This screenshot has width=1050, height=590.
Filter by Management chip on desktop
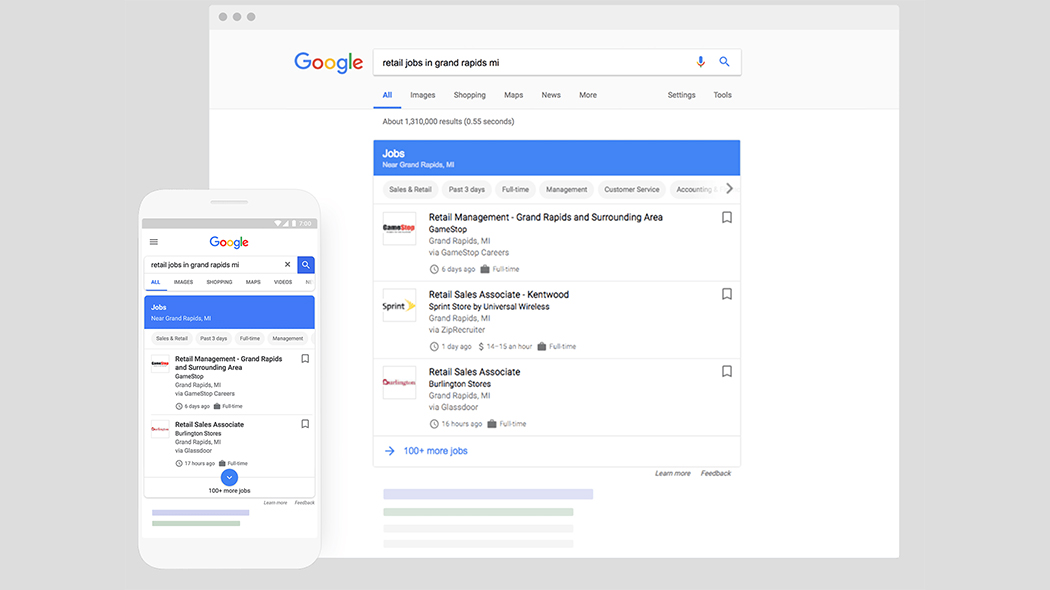(x=566, y=190)
